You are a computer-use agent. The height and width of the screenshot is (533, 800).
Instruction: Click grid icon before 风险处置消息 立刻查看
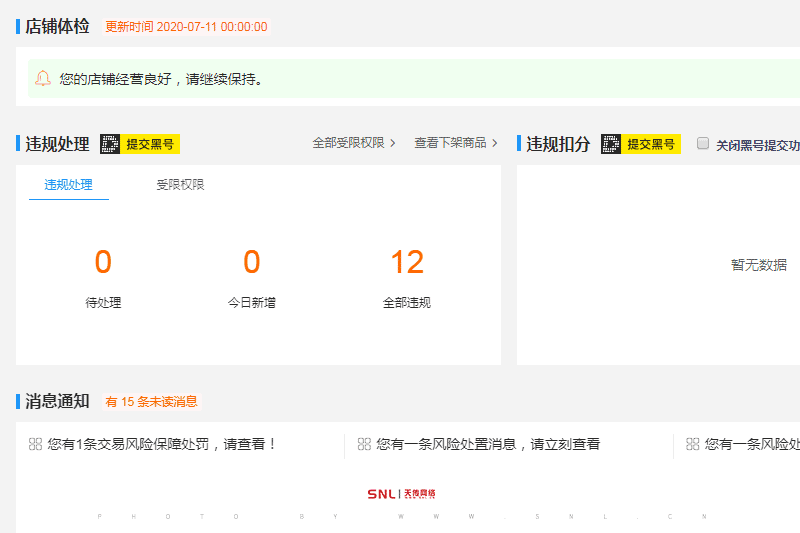pos(364,444)
